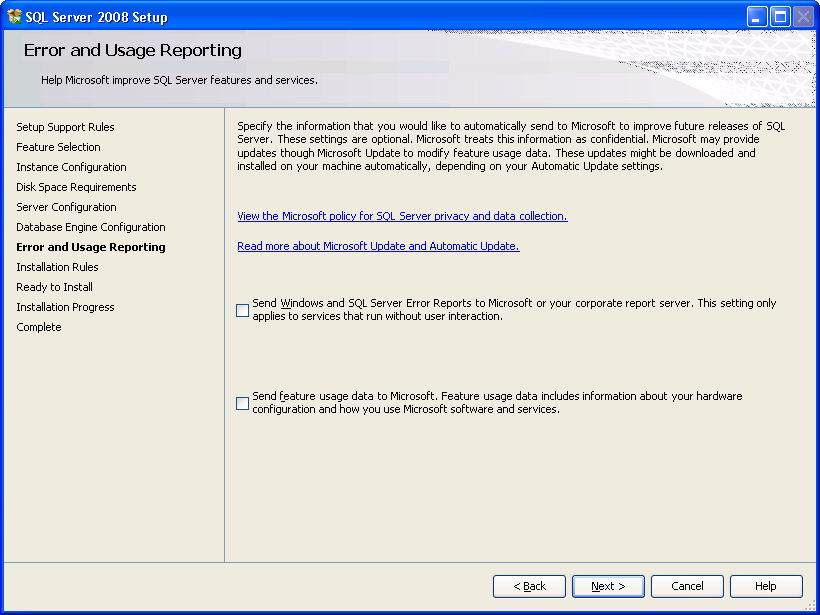Click the 'Error and Usage Reporting' page heading
The image size is (820, 615).
click(x=133, y=50)
